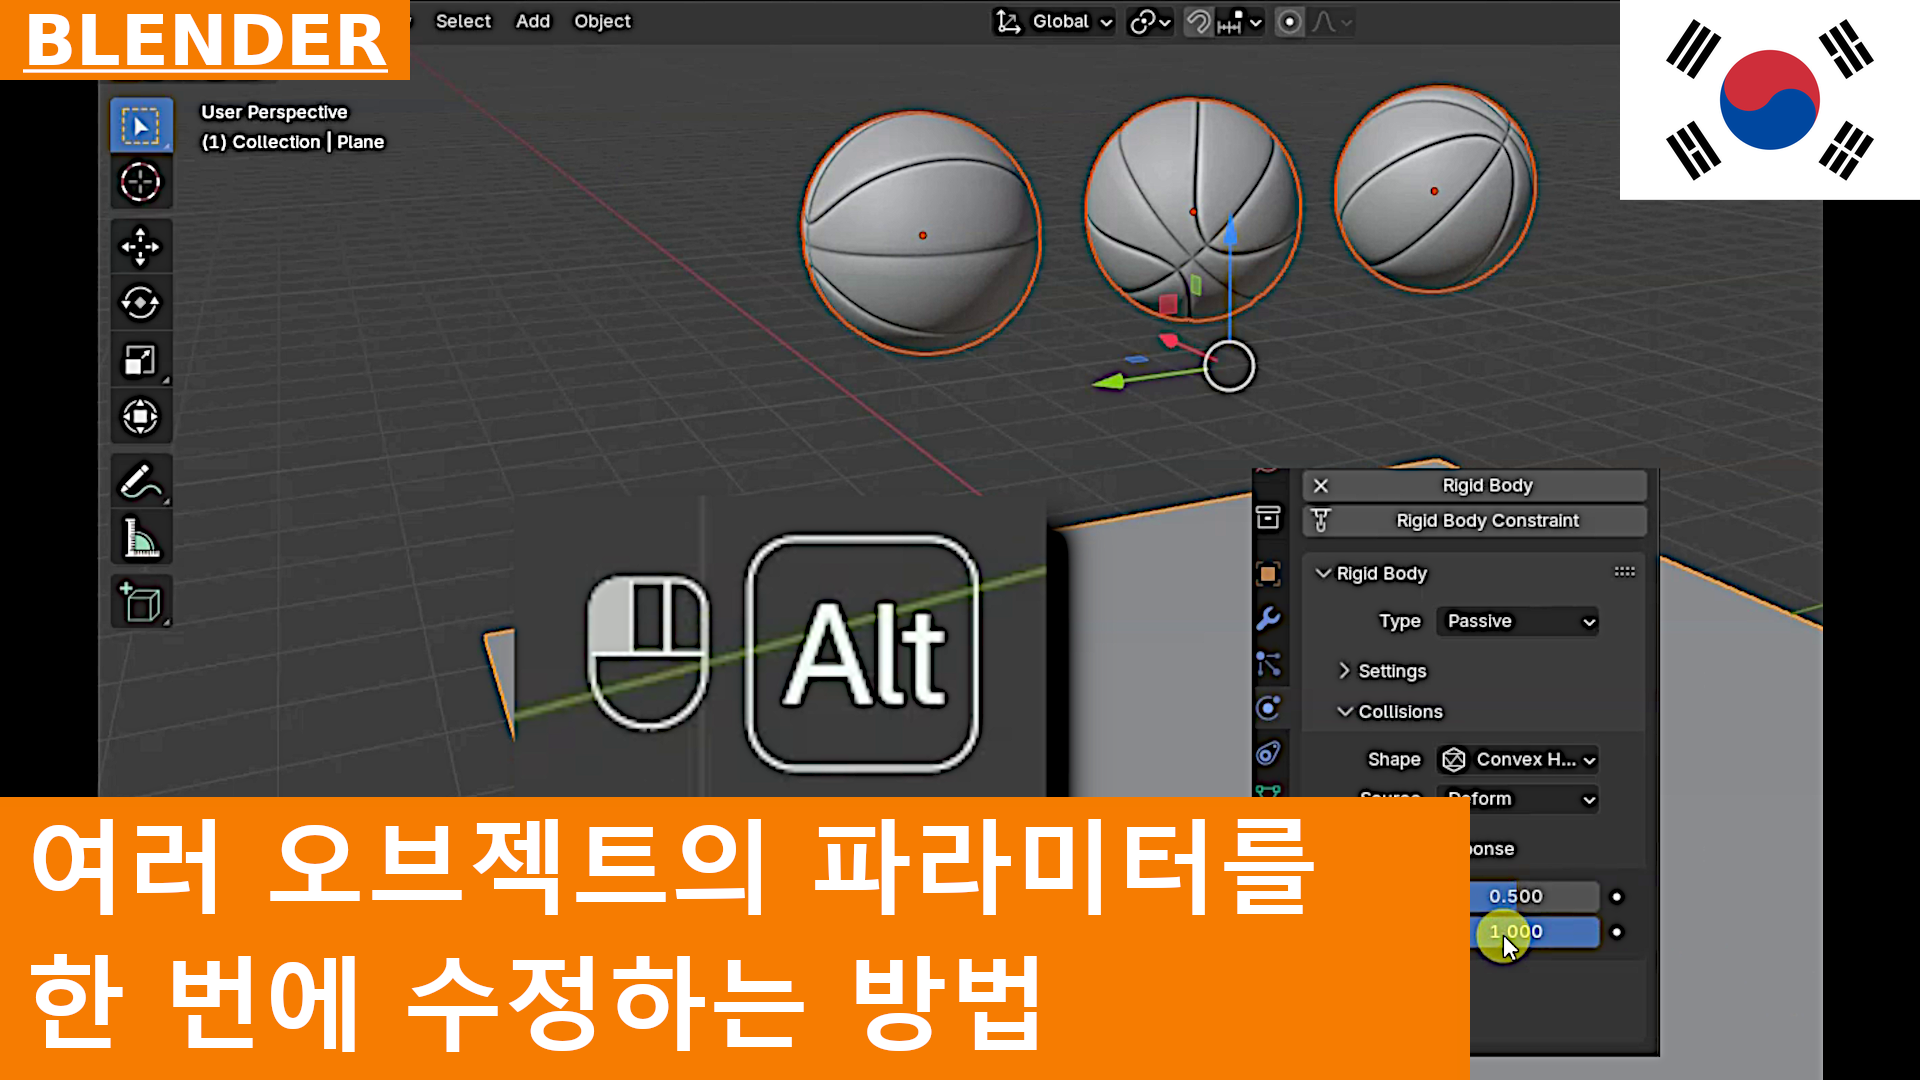Viewport: 1920px width, 1080px height.
Task: Click the green Y-axis gizmo arrow
Action: click(x=1108, y=382)
